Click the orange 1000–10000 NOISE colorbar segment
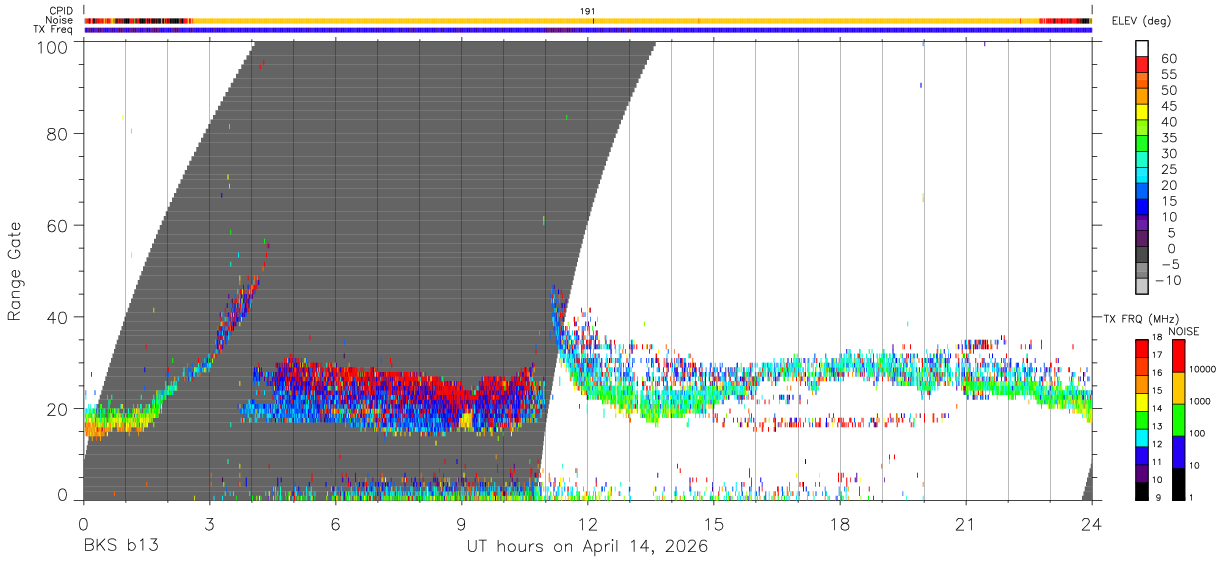The image size is (1228, 567). click(x=1177, y=388)
